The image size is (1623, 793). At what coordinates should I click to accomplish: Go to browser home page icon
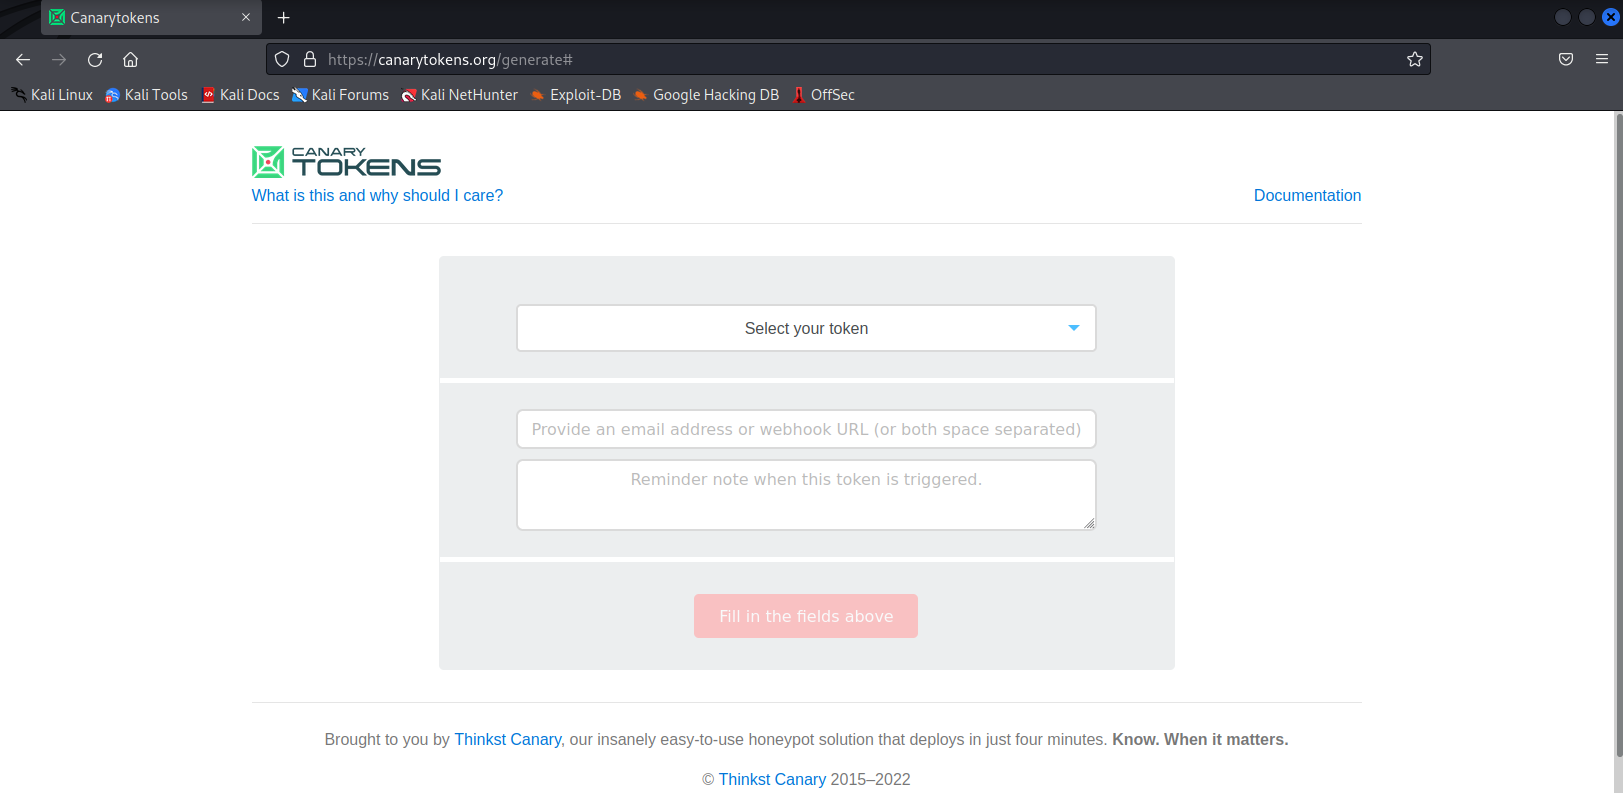[x=130, y=60]
